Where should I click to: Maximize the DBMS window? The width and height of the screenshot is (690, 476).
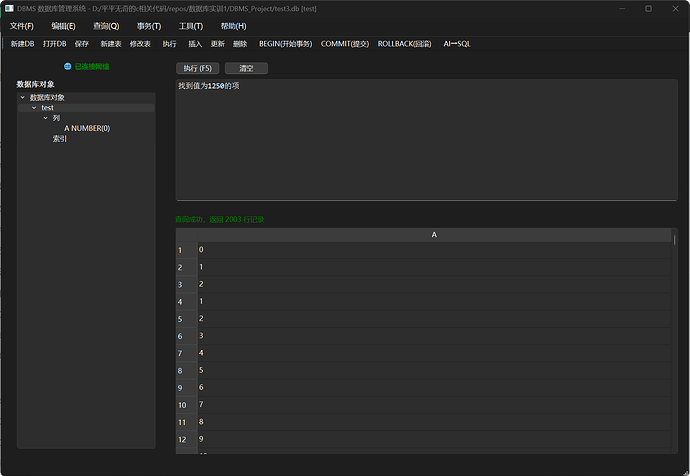tap(648, 9)
